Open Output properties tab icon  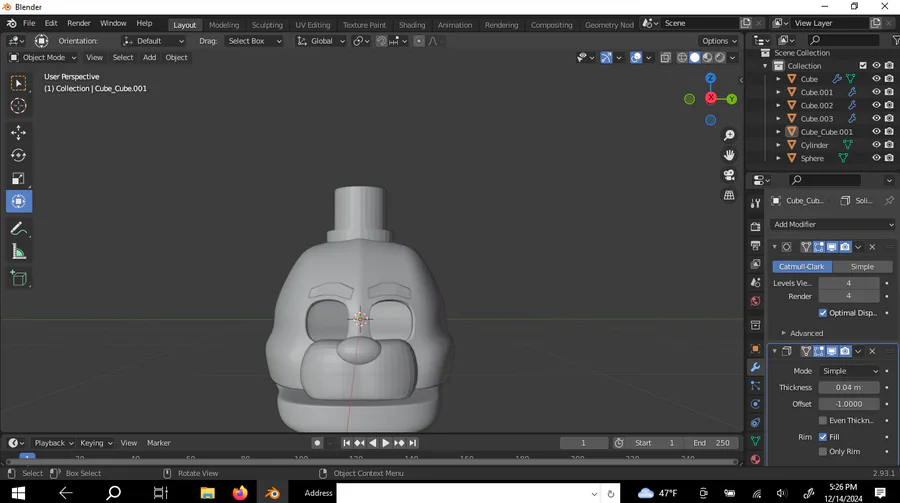click(755, 245)
